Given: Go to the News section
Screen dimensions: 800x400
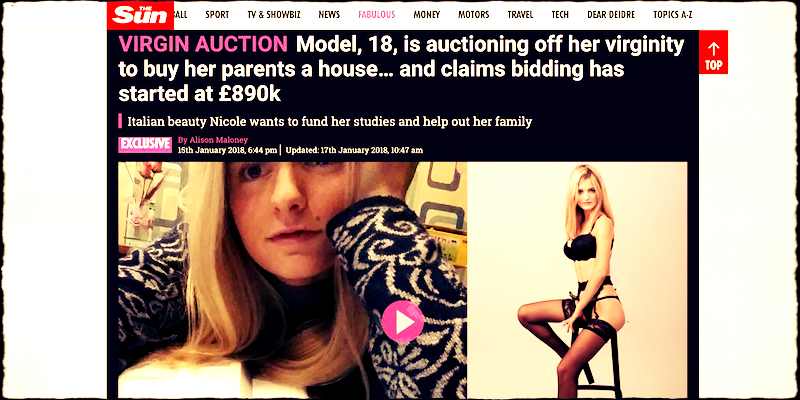Looking at the screenshot, I should pos(329,15).
